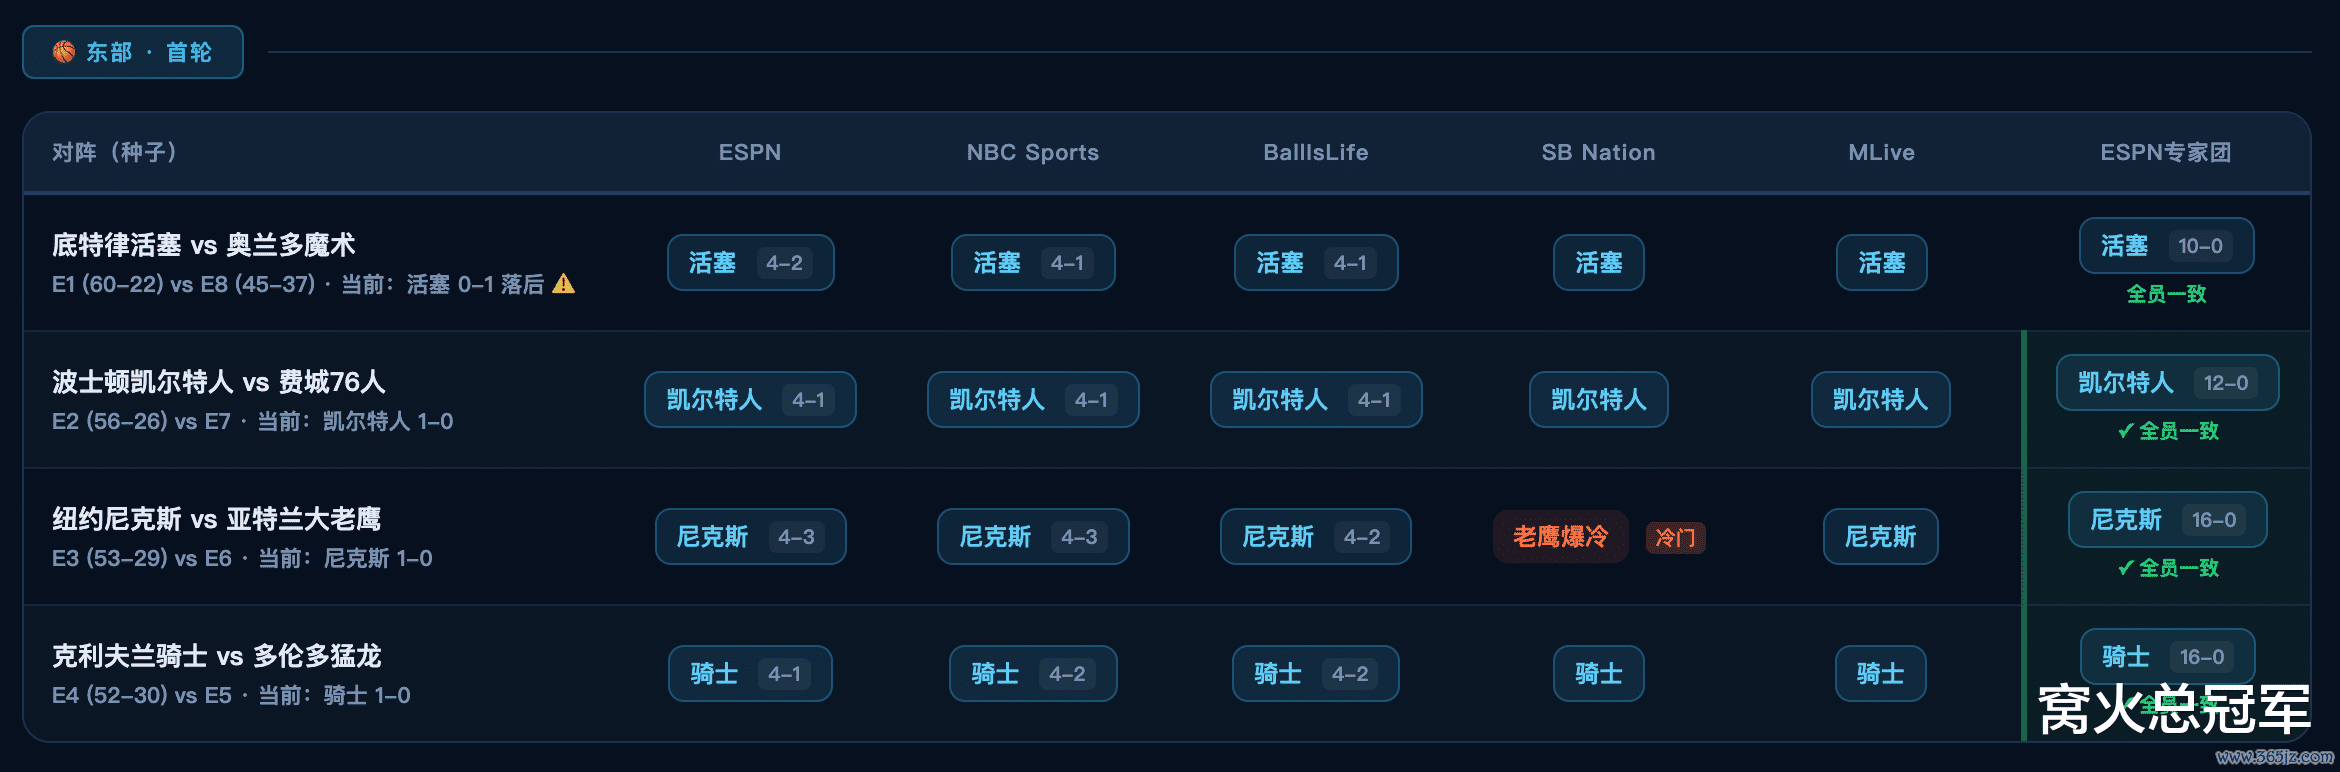This screenshot has height=772, width=2340.
Task: Click the 对阵（种子）column header
Action: pos(115,152)
